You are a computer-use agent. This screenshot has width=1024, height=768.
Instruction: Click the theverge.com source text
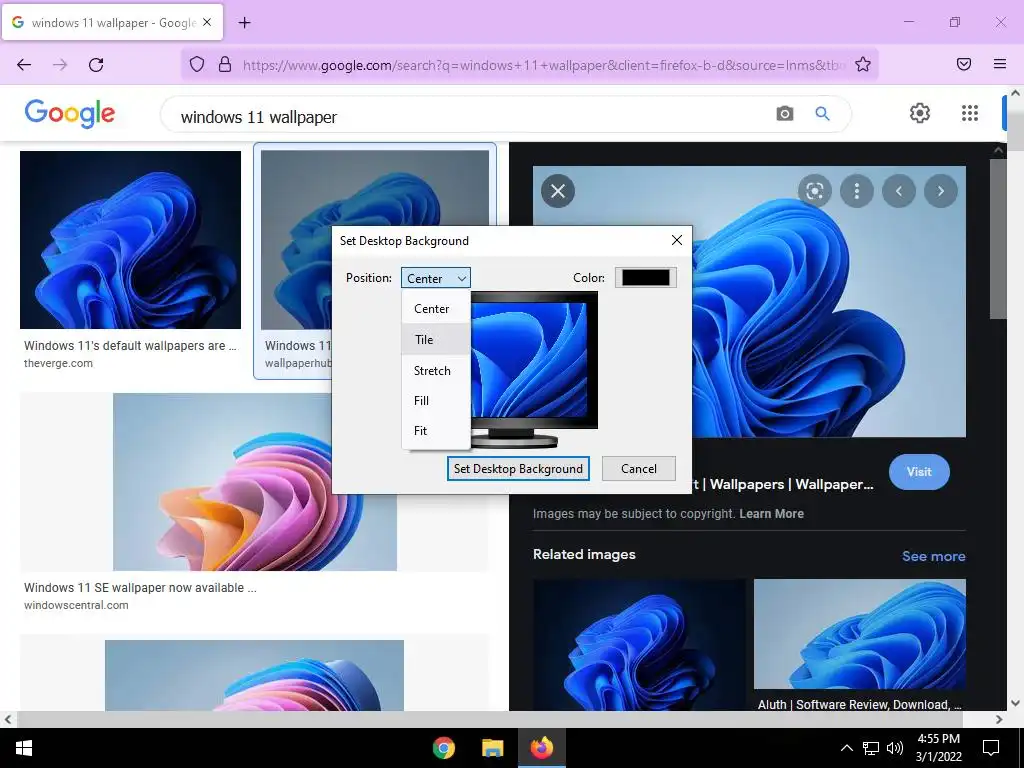[58, 363]
